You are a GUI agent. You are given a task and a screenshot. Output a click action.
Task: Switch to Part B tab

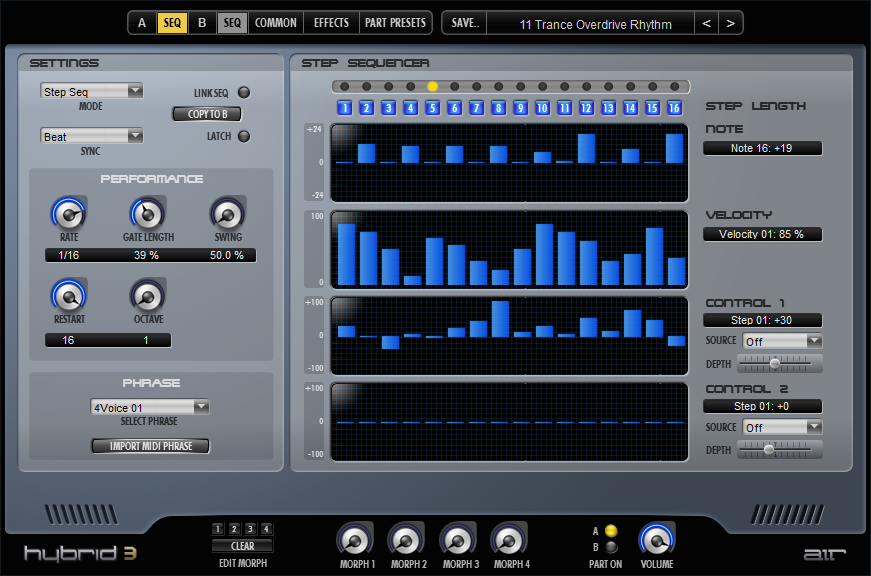202,23
